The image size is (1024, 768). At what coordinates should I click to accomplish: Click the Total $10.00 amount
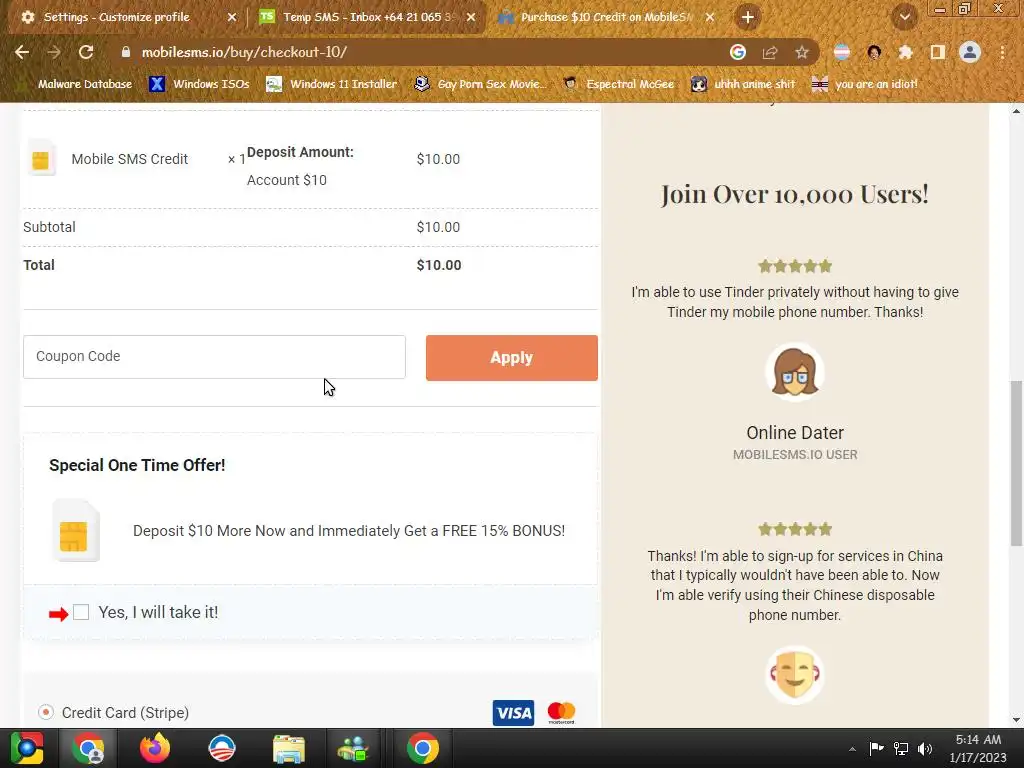pos(439,265)
